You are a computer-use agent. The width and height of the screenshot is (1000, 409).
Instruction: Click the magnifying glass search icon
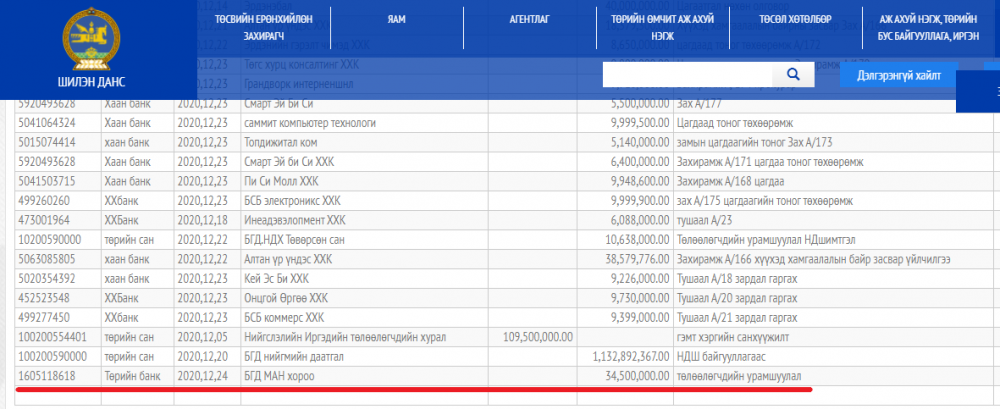(794, 75)
